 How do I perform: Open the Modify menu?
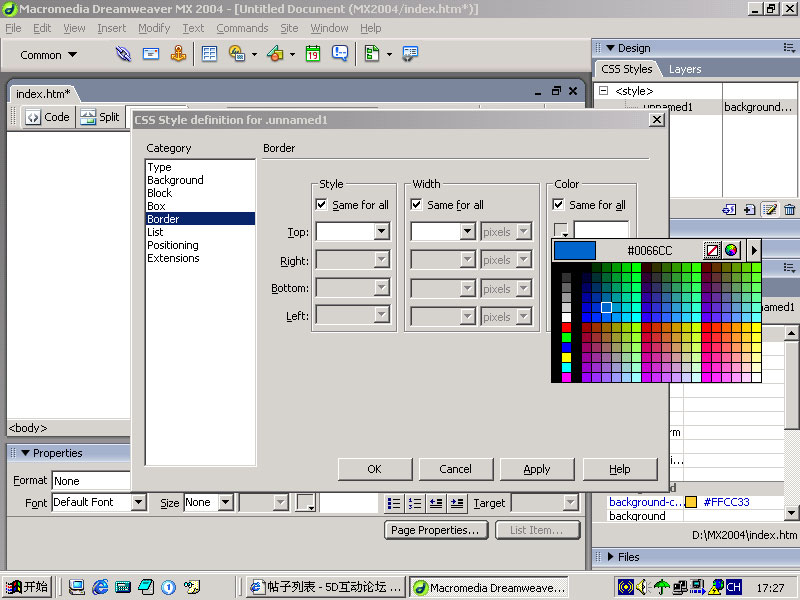click(x=154, y=28)
